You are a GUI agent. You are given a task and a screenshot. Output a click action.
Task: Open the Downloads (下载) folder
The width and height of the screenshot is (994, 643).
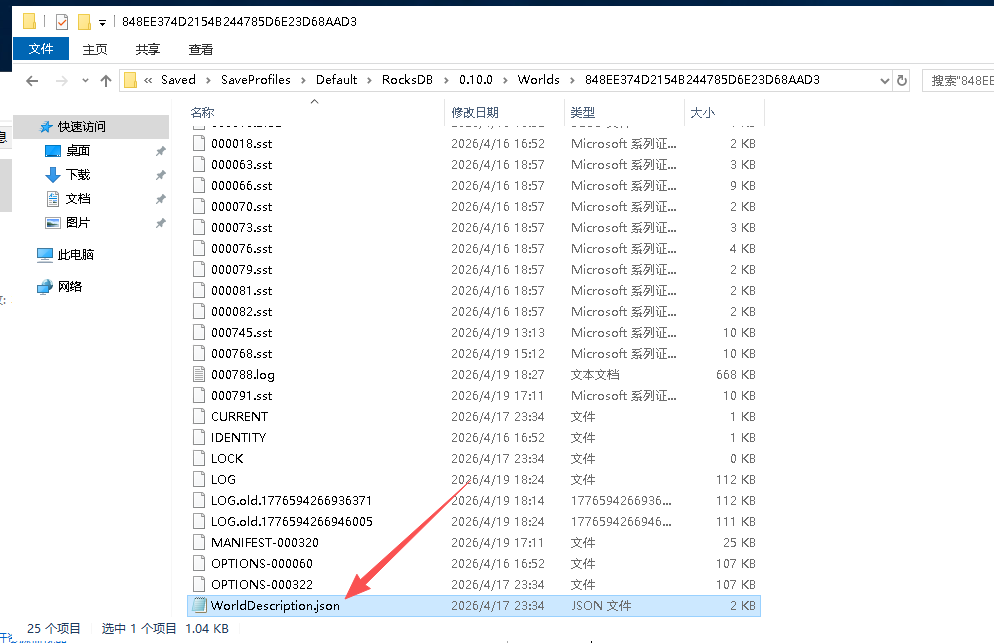78,175
